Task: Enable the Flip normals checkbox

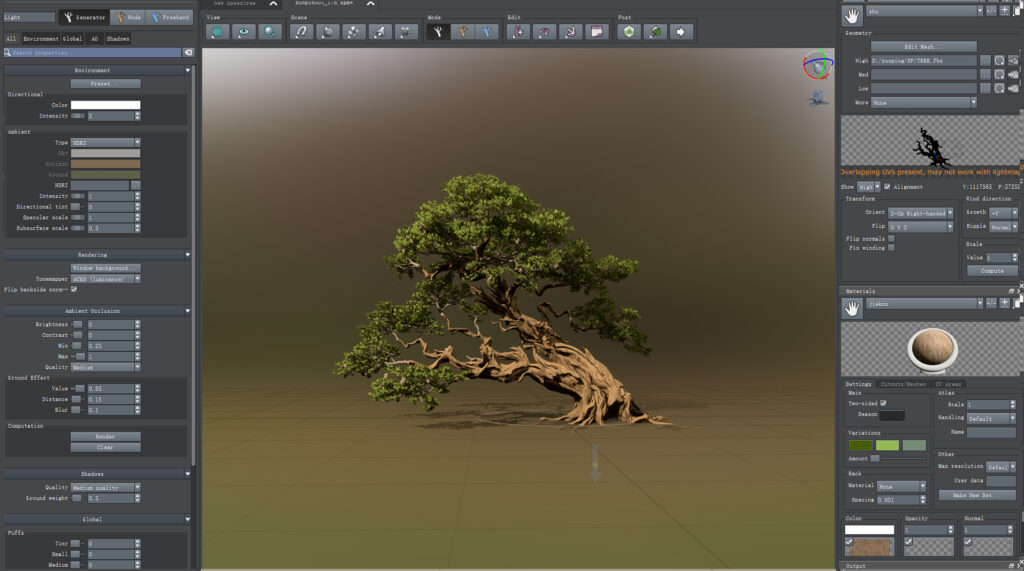Action: pos(891,238)
